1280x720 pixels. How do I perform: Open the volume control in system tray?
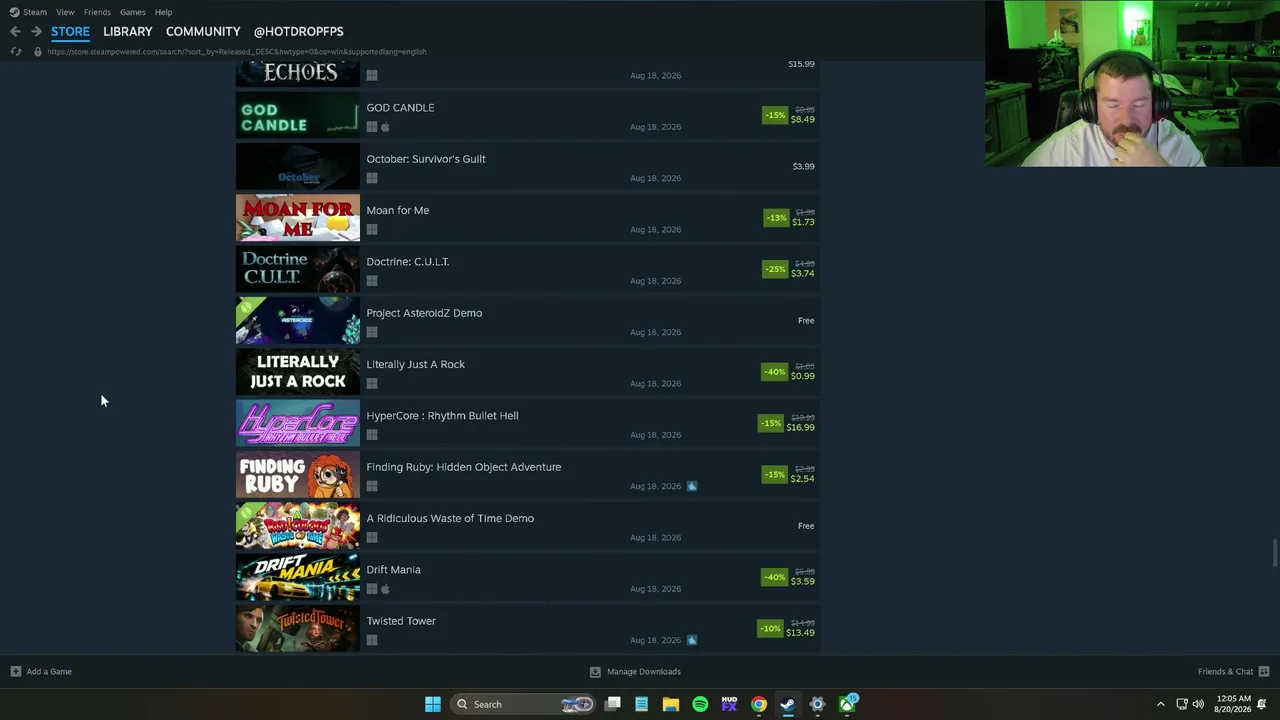click(1198, 704)
